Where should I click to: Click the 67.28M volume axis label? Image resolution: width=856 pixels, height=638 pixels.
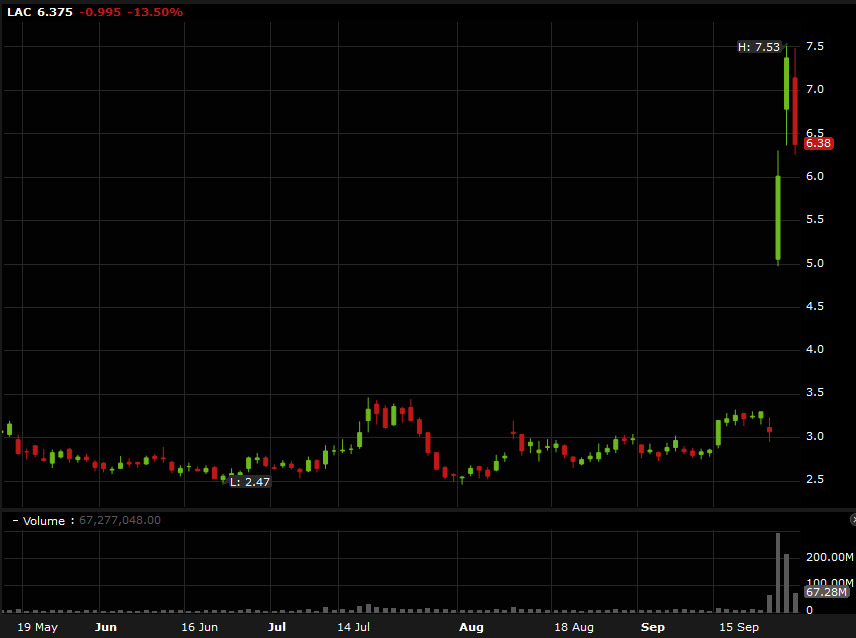point(826,593)
